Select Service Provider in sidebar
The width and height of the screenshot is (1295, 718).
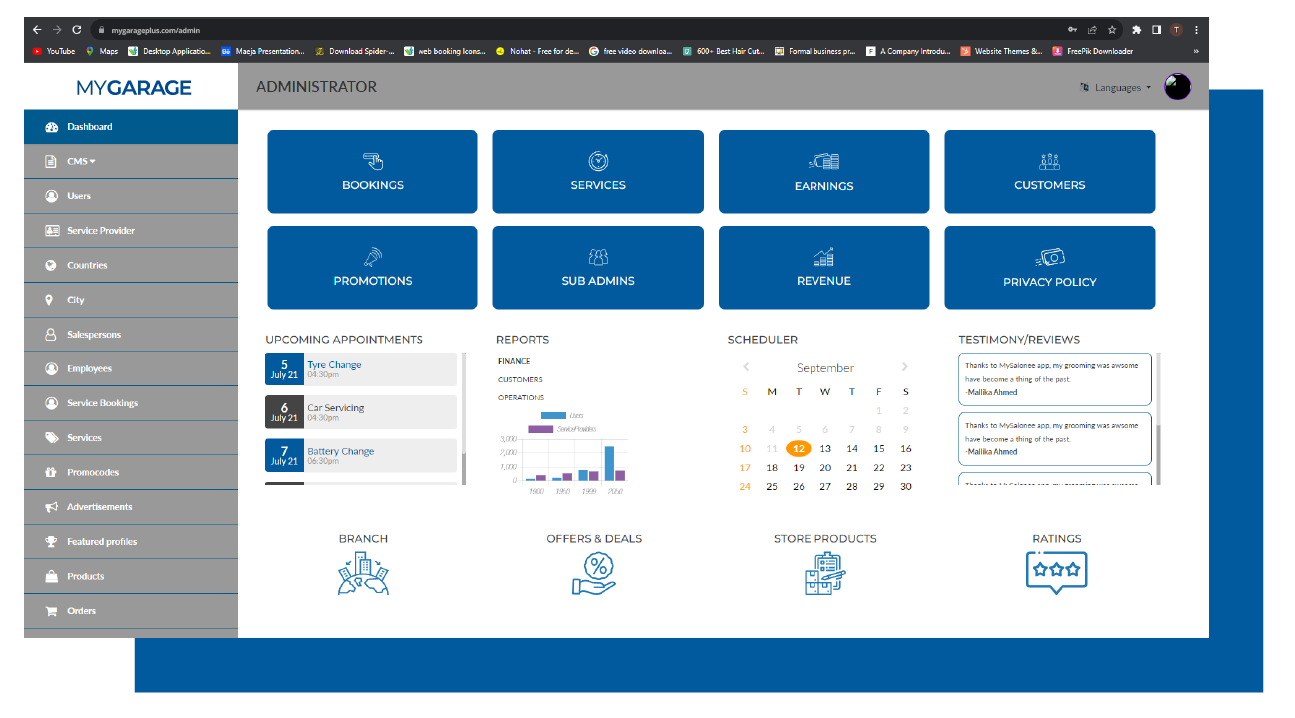tap(100, 231)
